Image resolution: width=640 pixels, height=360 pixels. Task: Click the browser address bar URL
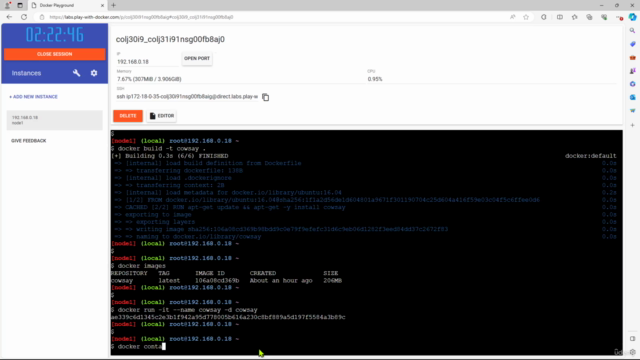pos(141,17)
